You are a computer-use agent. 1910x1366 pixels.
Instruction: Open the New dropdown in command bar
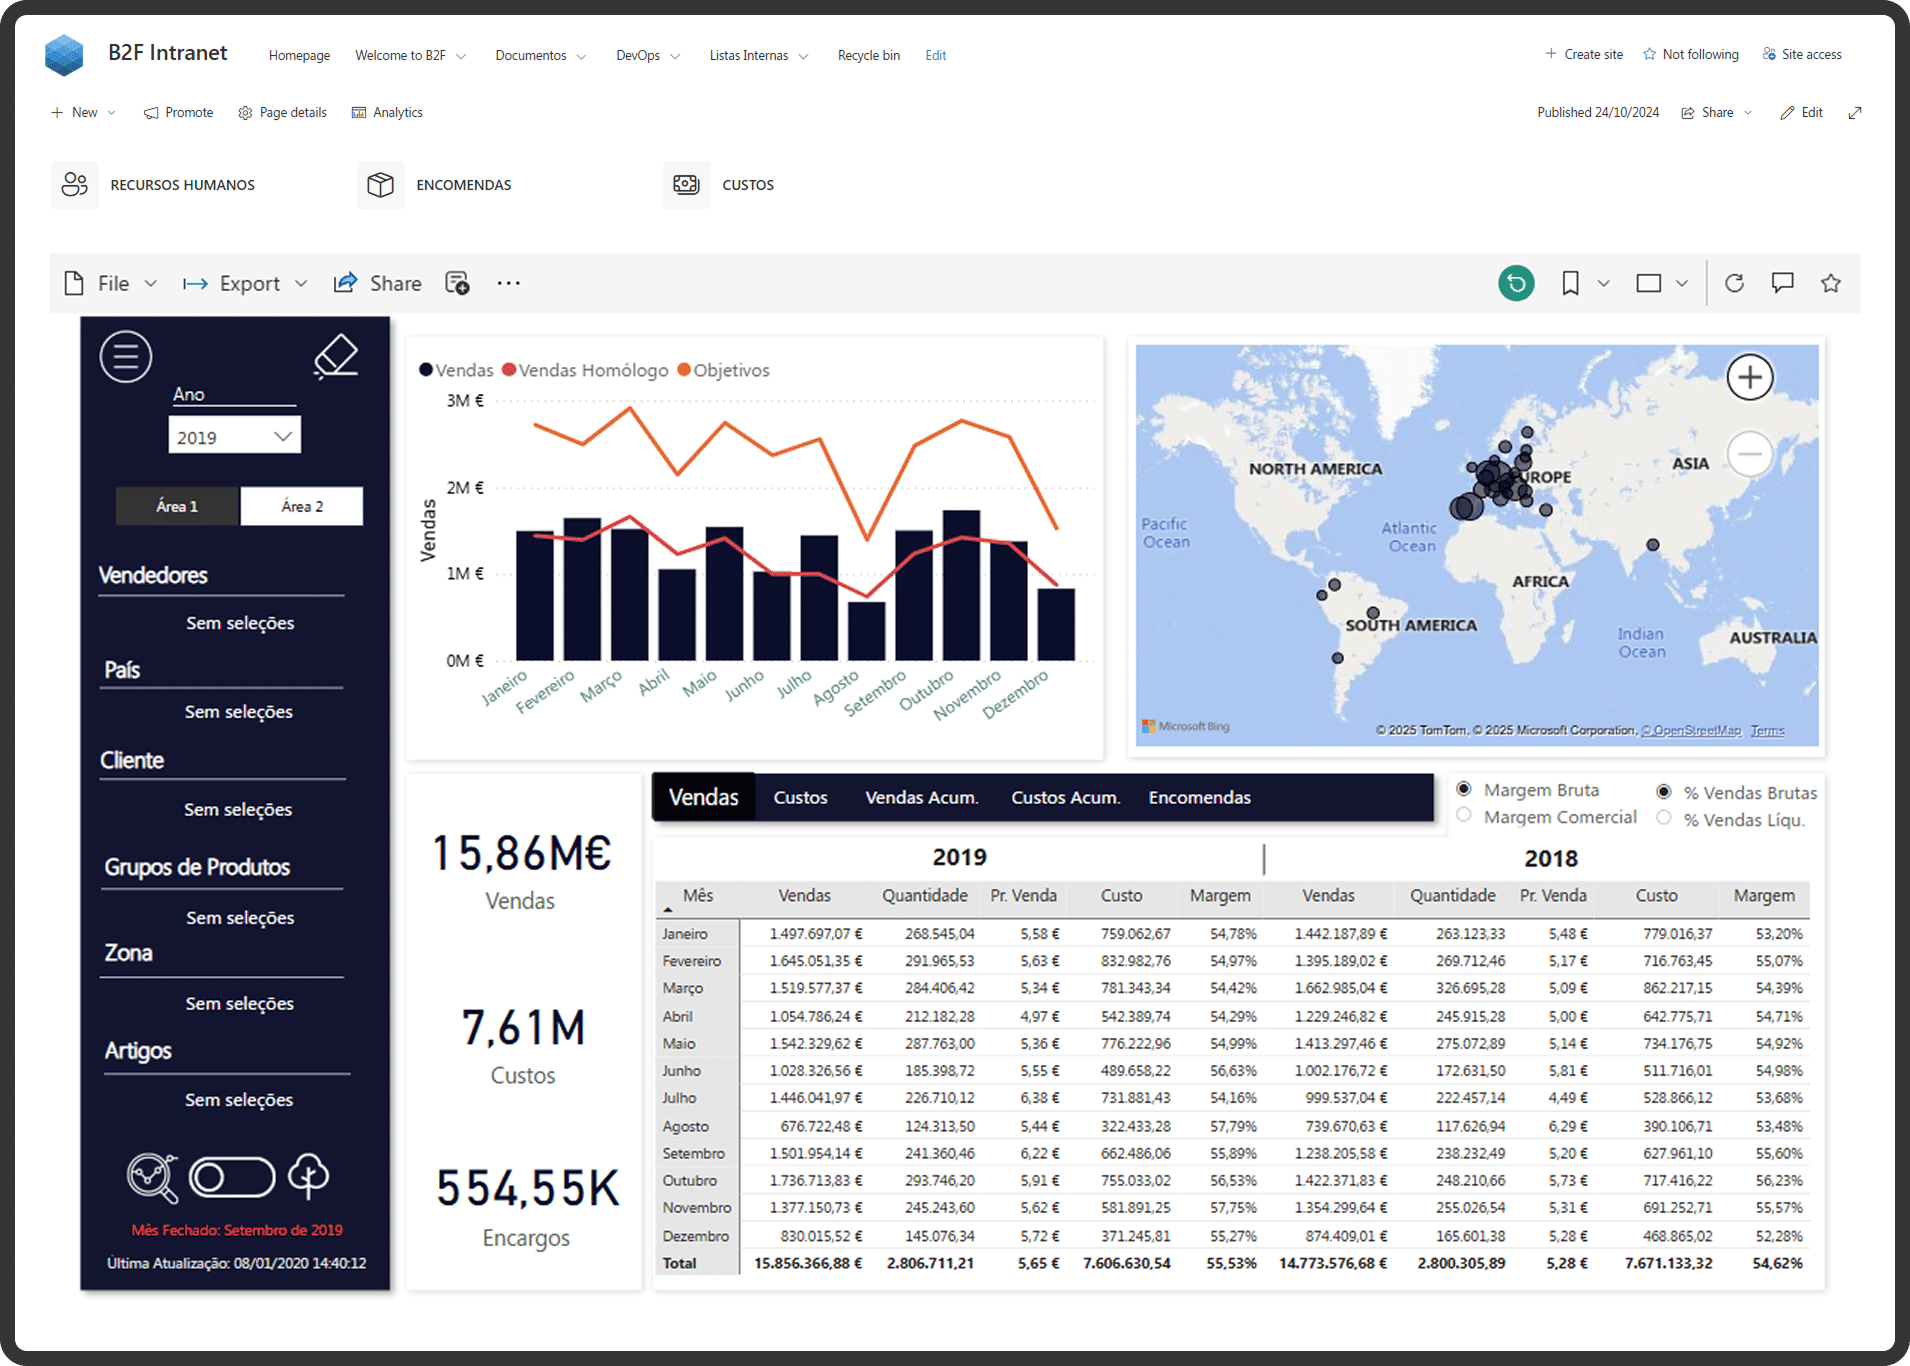[84, 113]
